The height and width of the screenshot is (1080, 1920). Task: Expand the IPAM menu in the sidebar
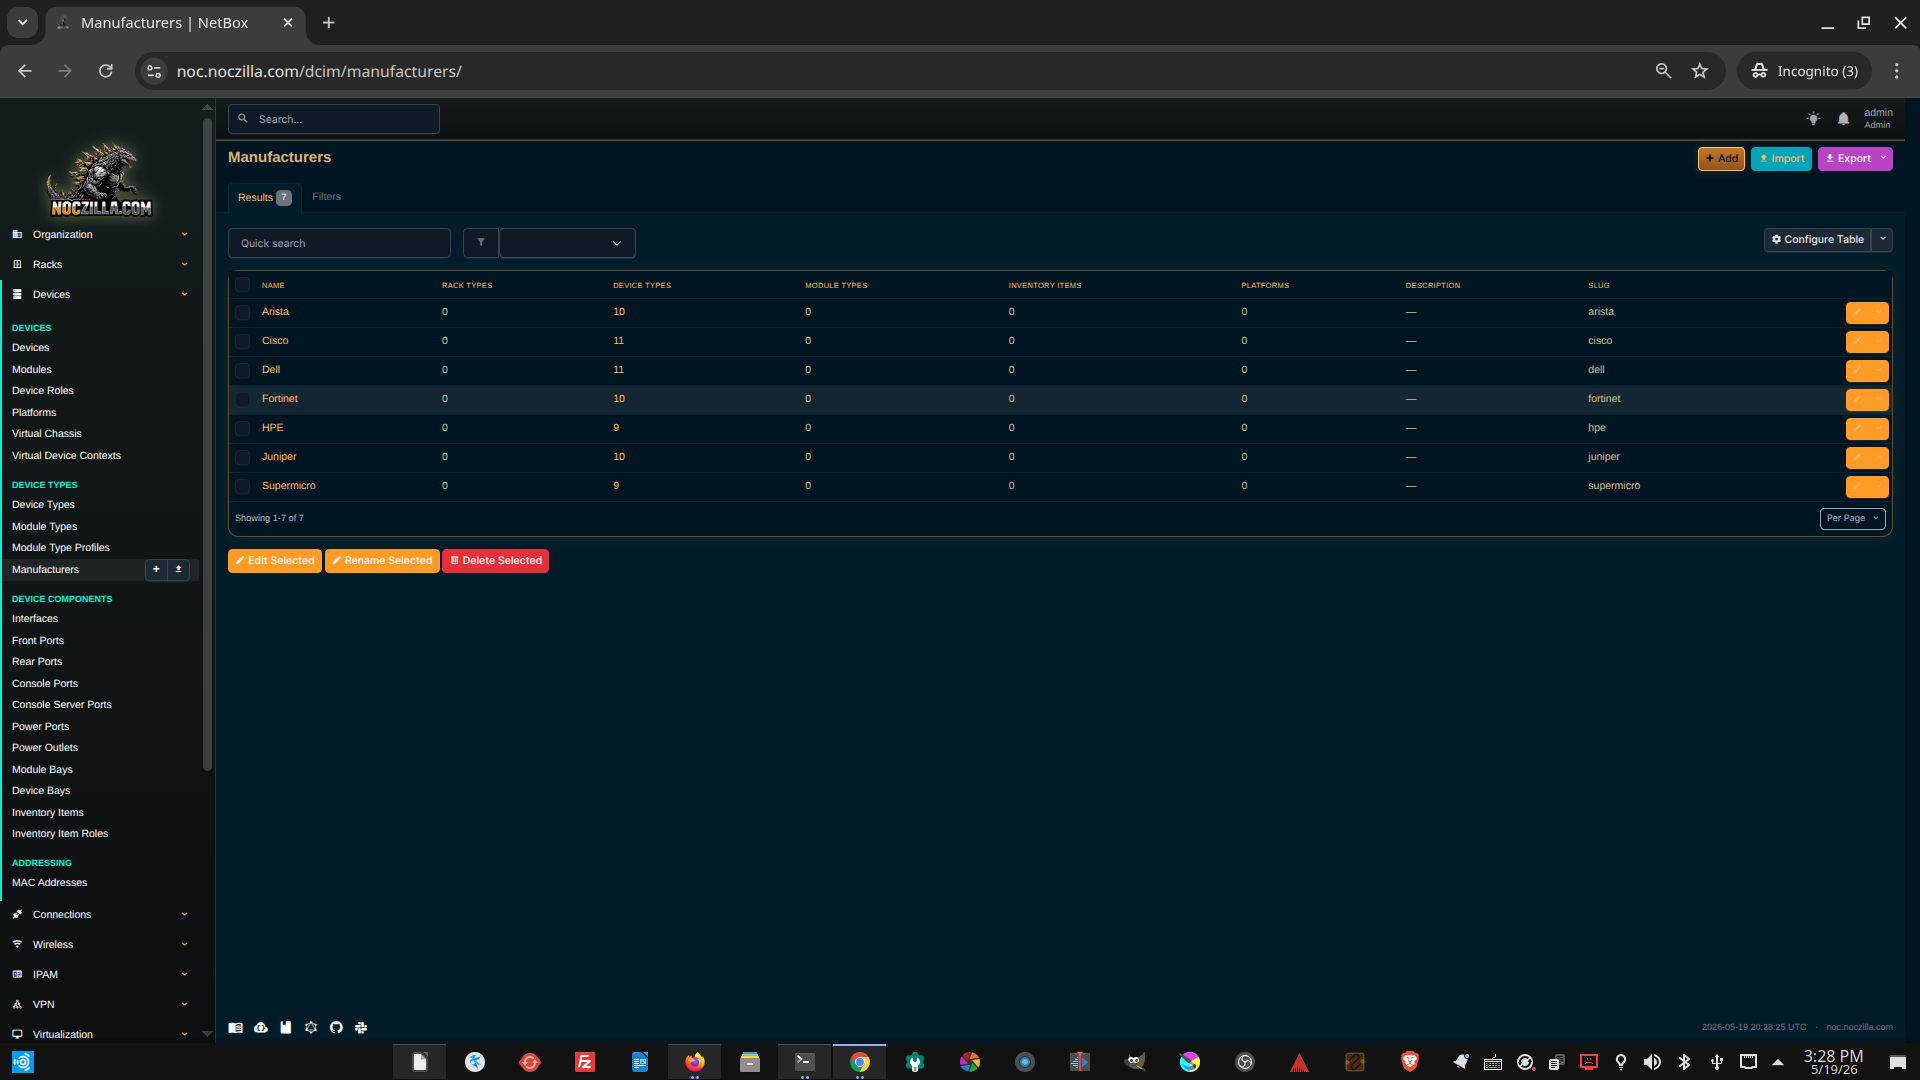point(100,975)
